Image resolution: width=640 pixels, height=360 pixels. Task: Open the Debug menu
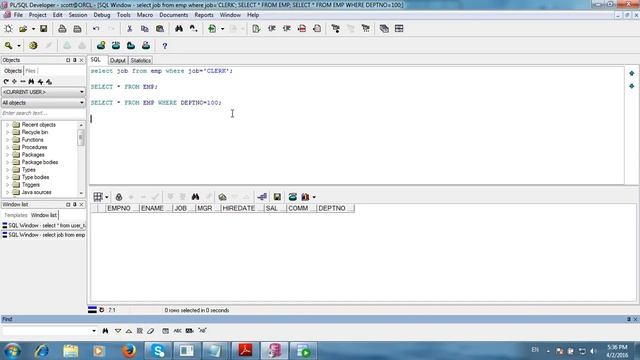(102, 15)
